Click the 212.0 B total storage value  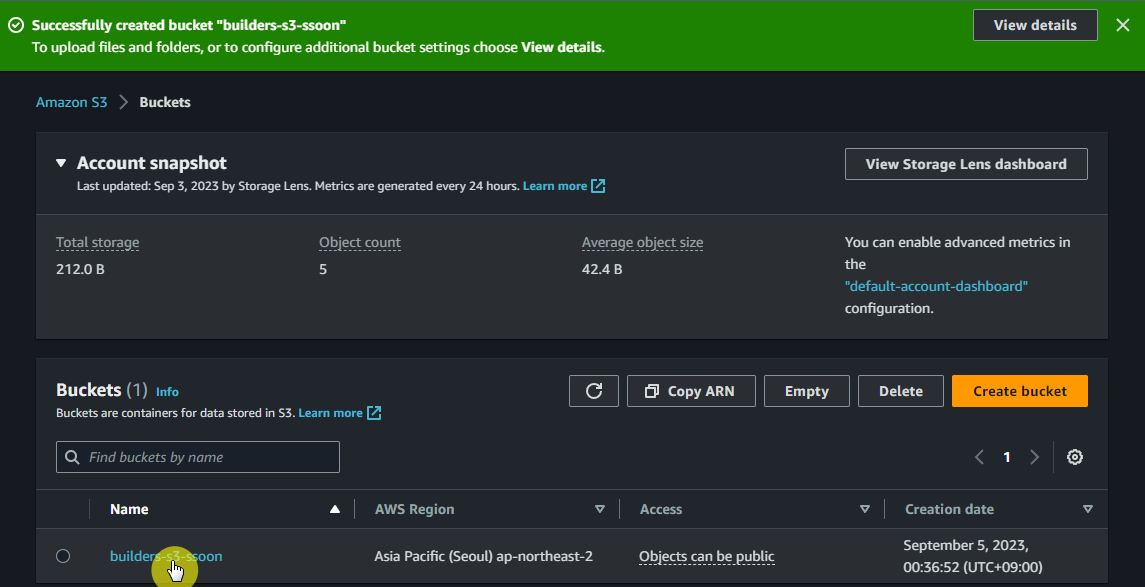(x=80, y=269)
